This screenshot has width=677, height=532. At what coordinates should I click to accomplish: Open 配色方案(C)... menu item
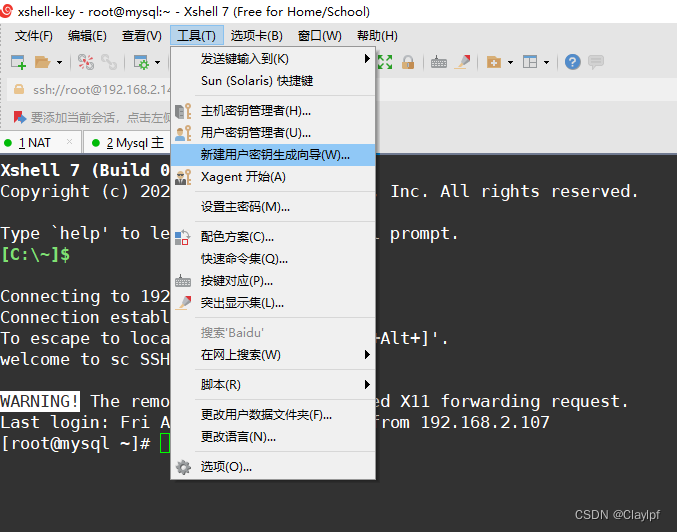point(273,237)
